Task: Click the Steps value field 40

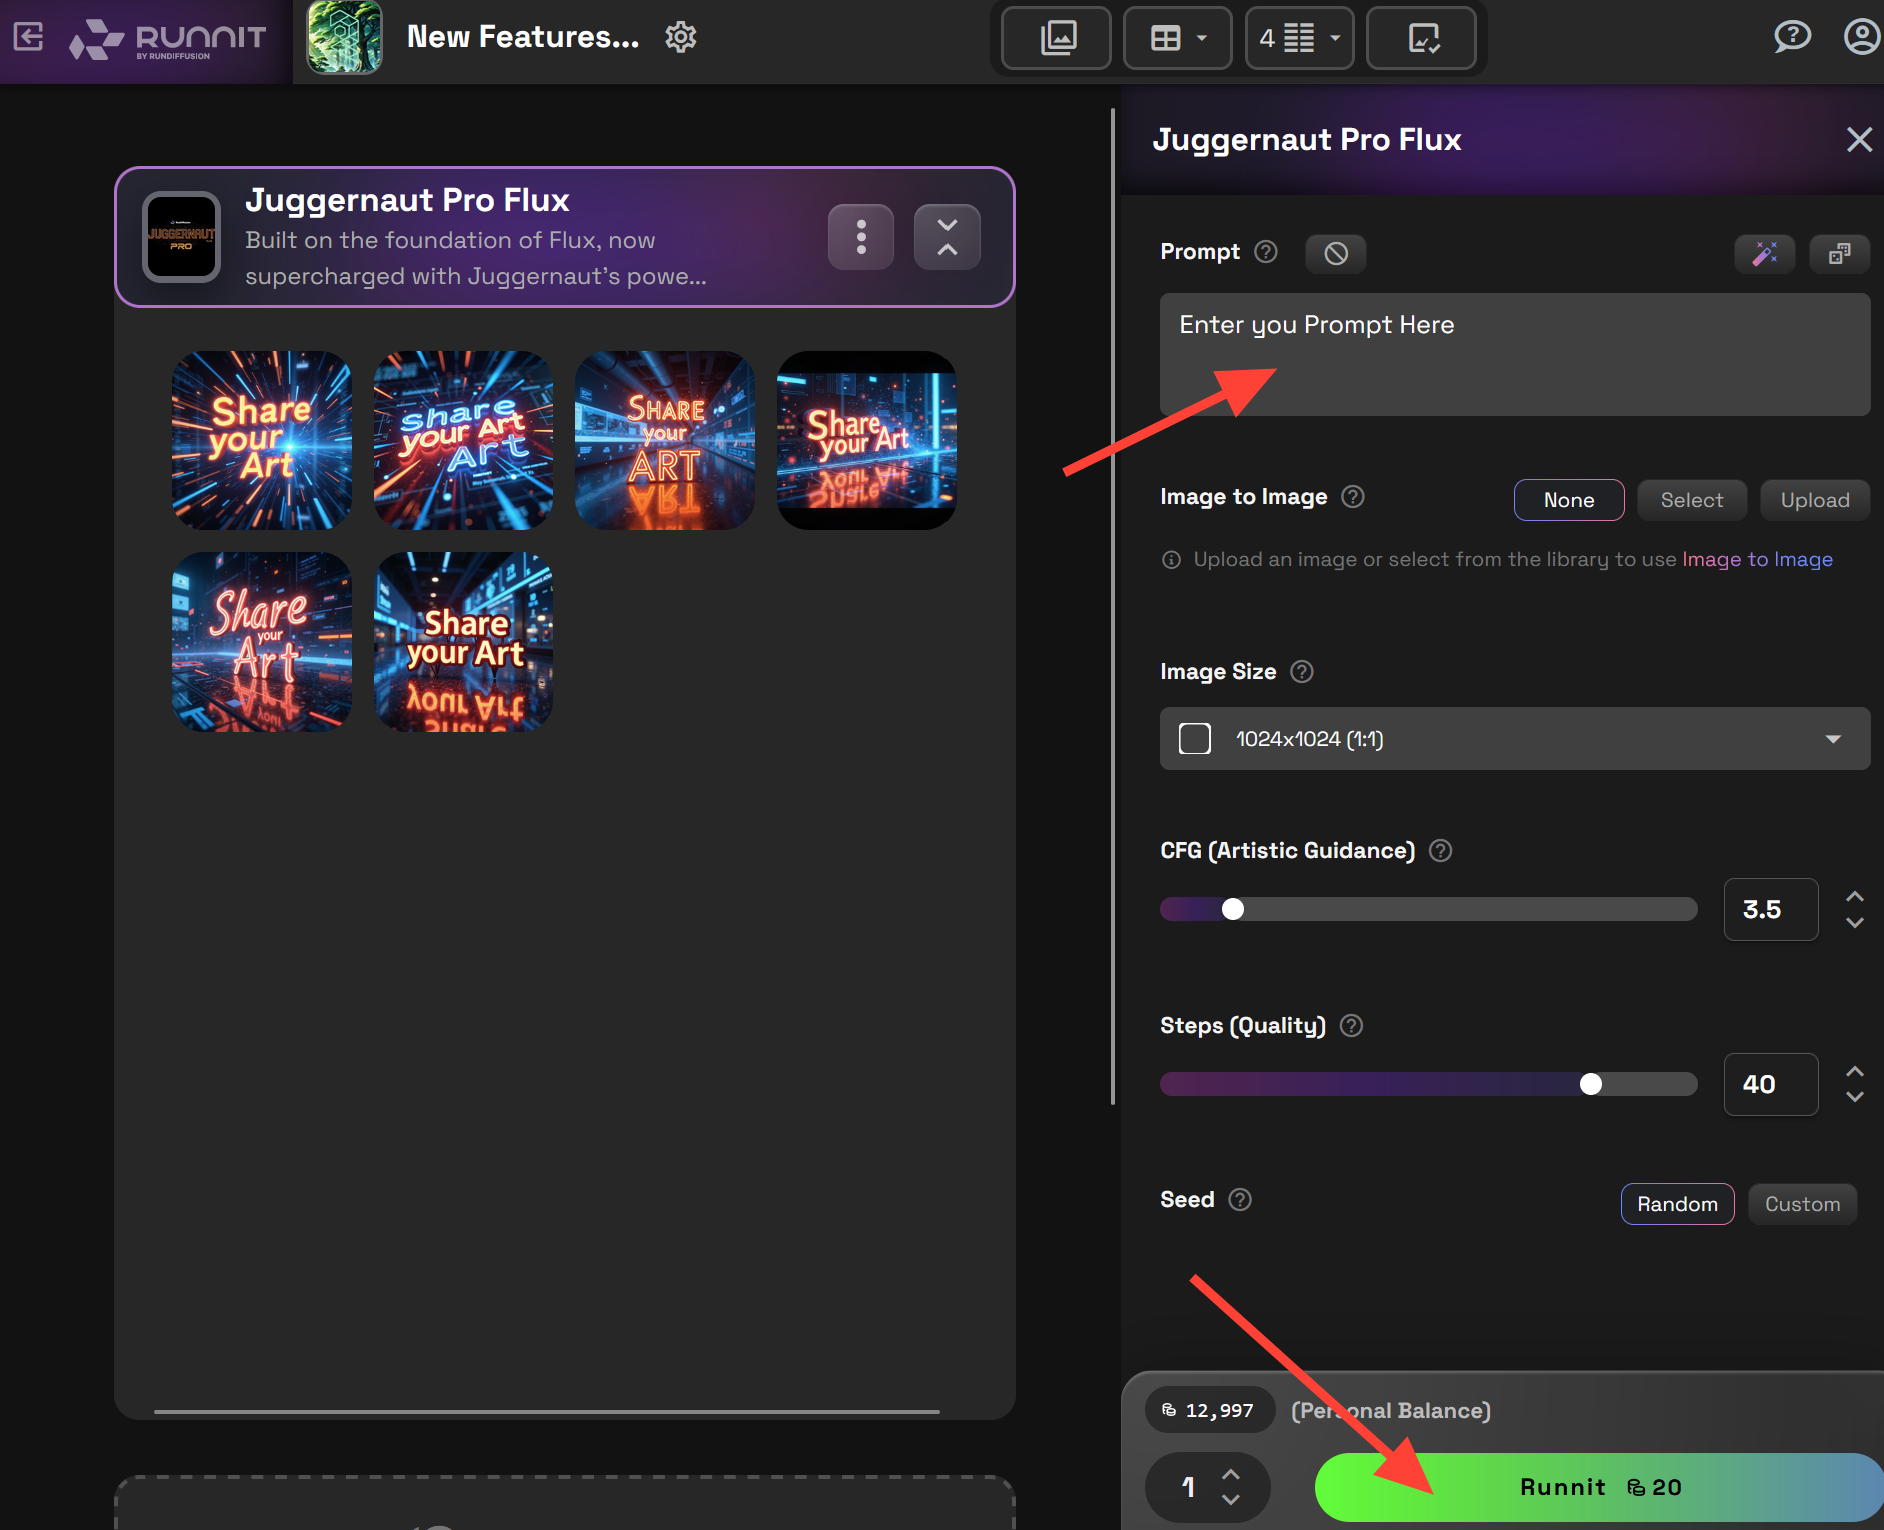Action: (1771, 1084)
